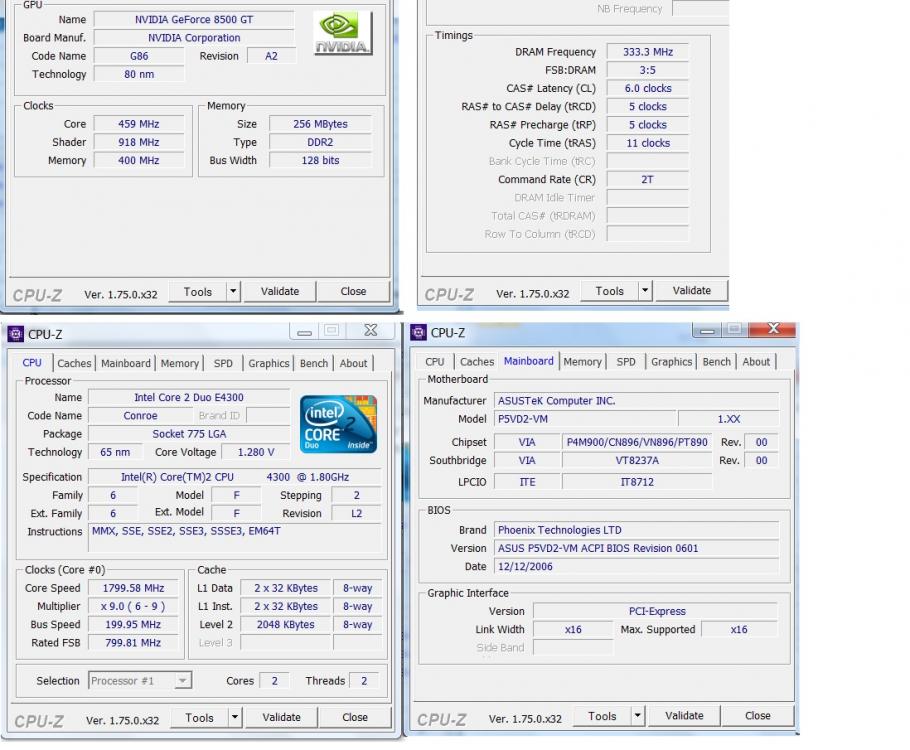The image size is (910, 750).
Task: Open Tools dropdown arrow in Graphics window
Action: pyautogui.click(x=233, y=291)
